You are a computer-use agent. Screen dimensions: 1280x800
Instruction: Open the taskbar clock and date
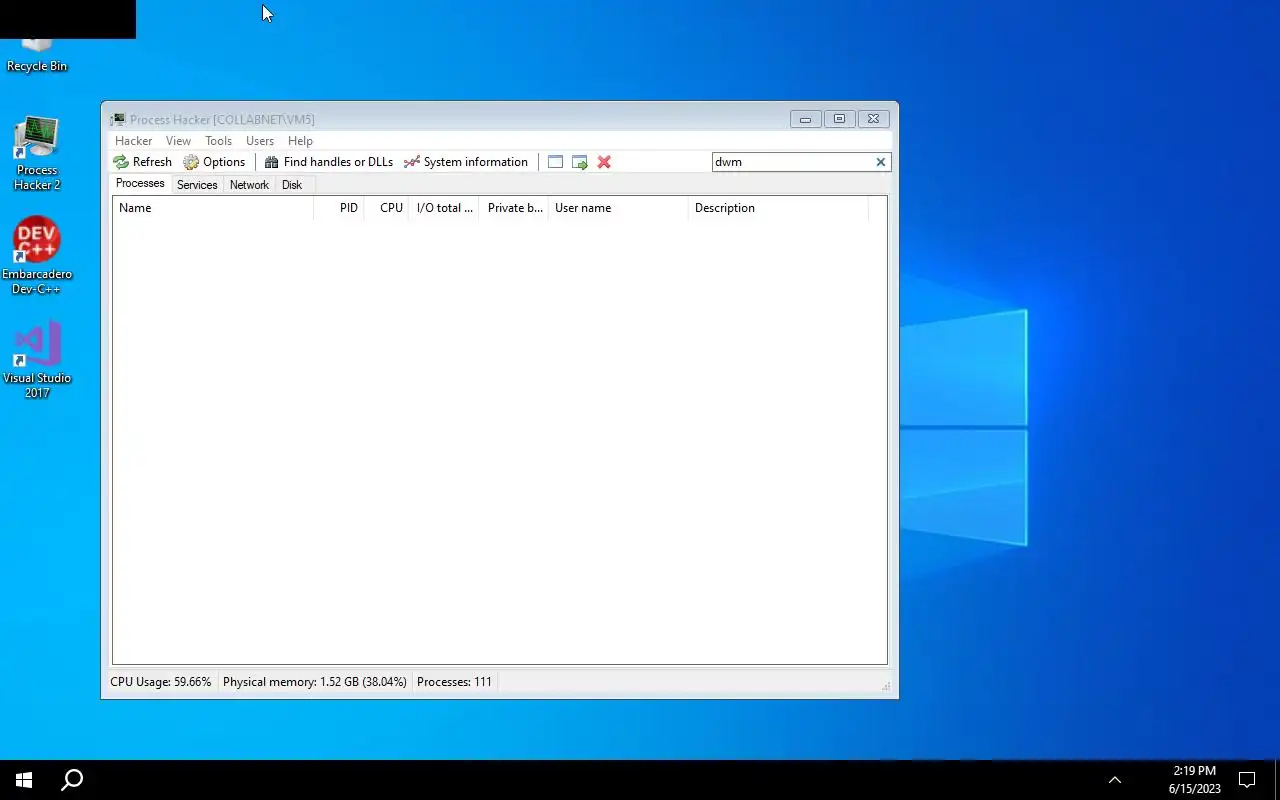1195,780
